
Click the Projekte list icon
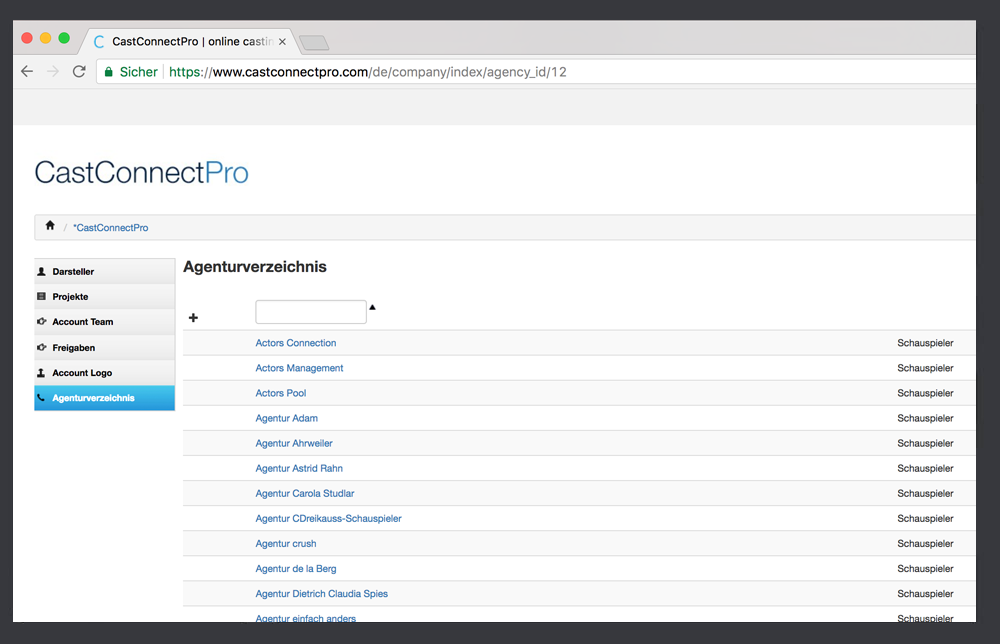click(x=41, y=296)
